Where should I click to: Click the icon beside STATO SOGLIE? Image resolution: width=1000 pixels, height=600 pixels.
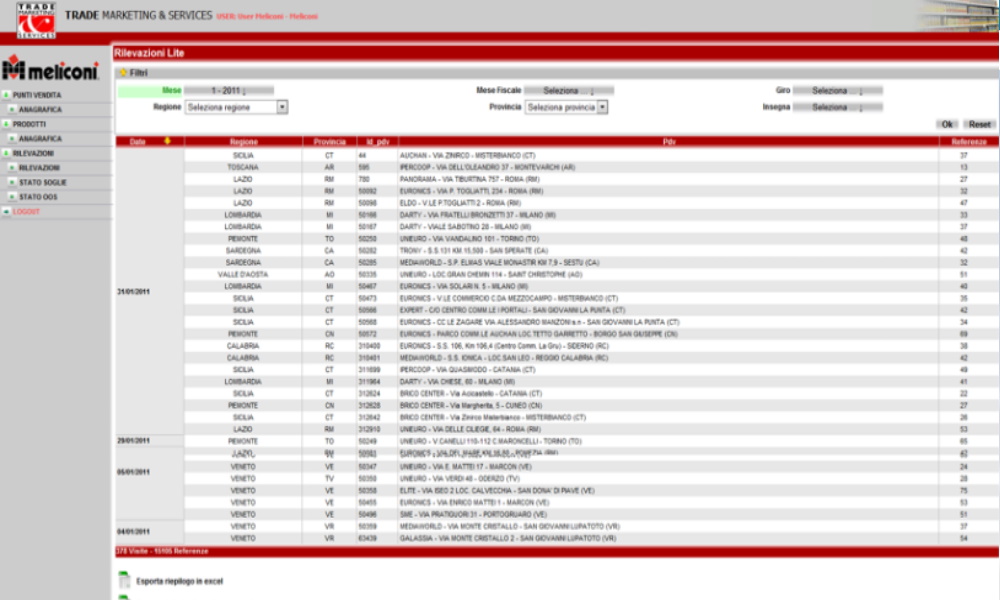pyautogui.click(x=12, y=182)
